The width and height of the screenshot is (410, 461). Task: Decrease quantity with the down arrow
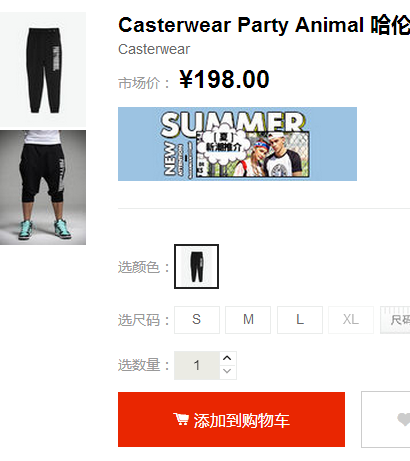point(227,372)
